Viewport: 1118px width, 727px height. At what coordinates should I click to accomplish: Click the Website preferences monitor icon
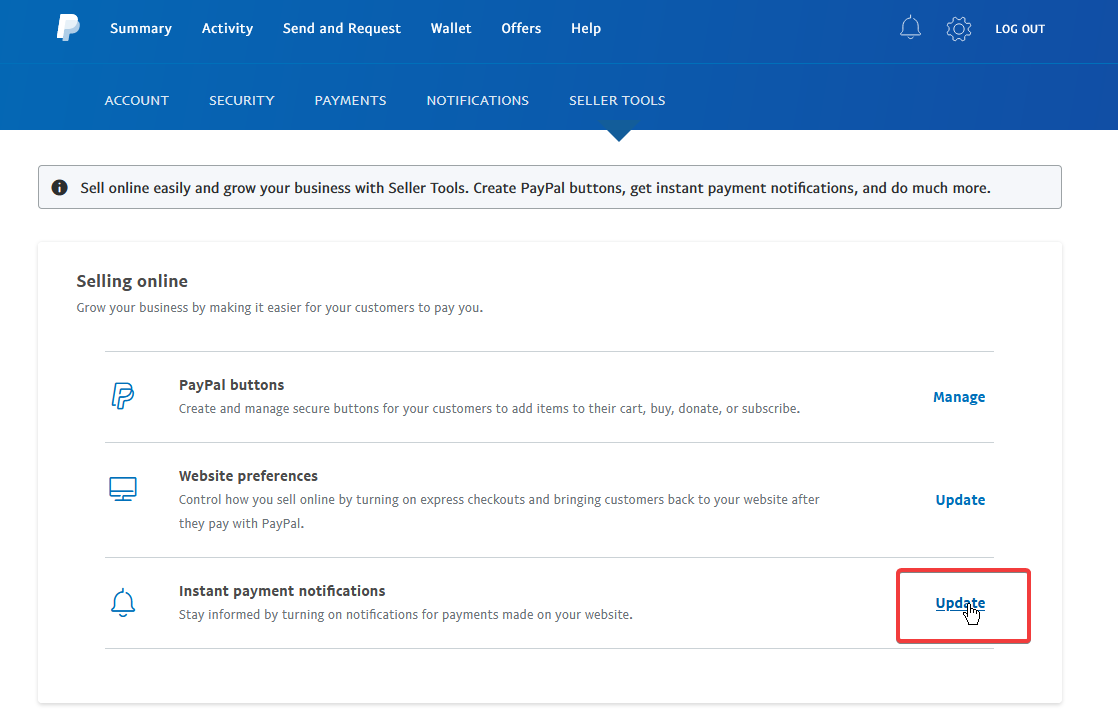(122, 489)
